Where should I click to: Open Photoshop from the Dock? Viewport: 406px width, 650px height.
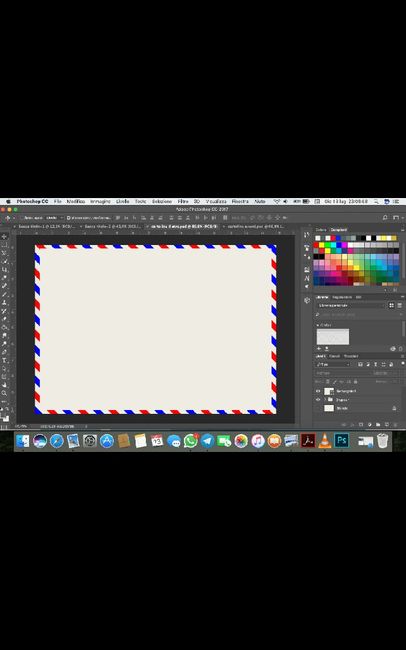342,440
